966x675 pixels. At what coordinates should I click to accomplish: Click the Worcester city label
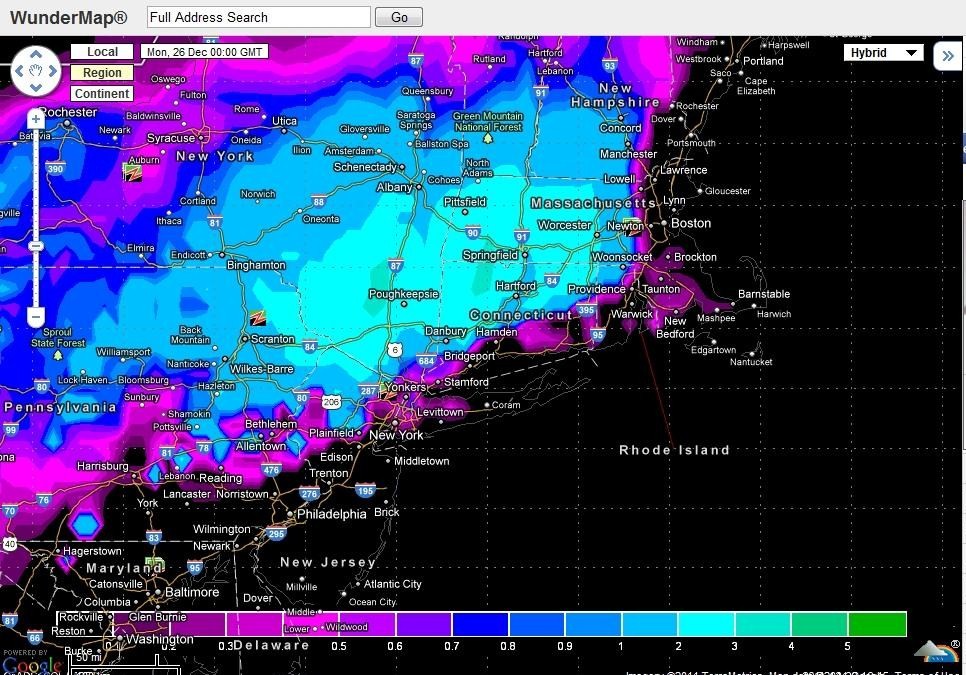[x=564, y=225]
